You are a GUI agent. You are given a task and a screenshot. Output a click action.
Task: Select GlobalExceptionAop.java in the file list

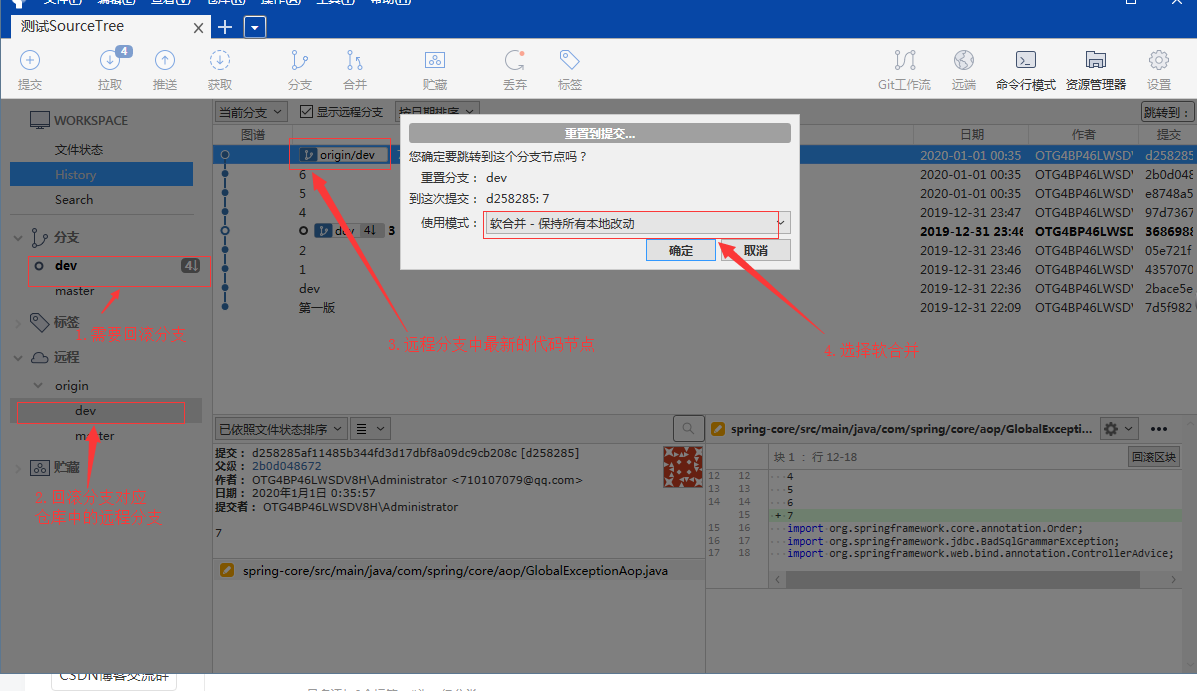459,570
